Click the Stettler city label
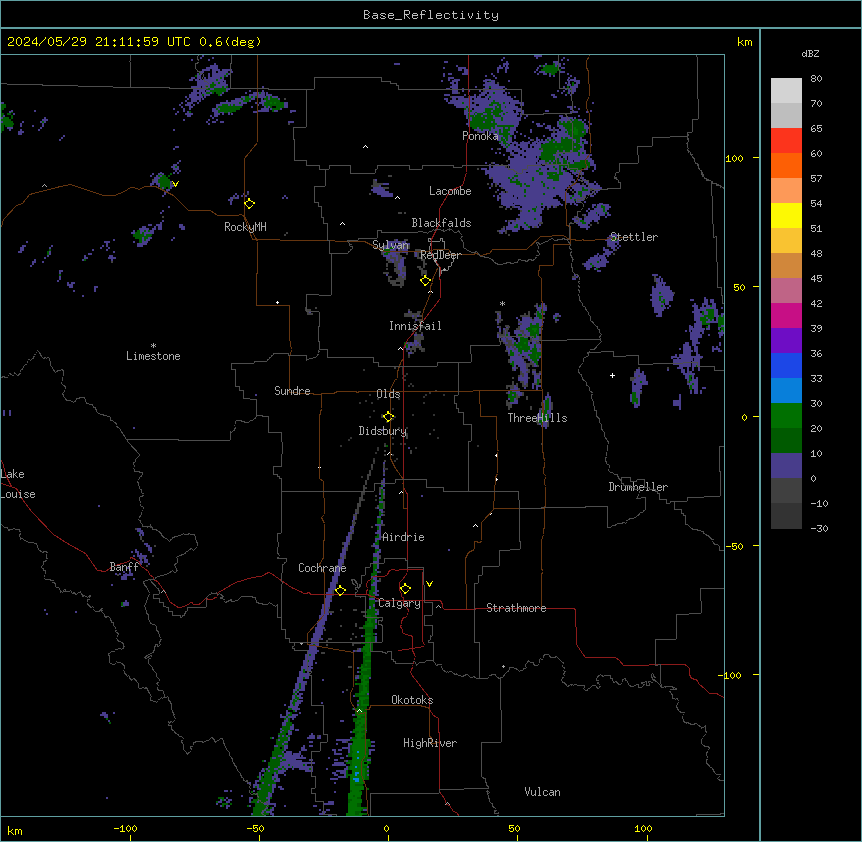This screenshot has width=862, height=842. click(634, 237)
